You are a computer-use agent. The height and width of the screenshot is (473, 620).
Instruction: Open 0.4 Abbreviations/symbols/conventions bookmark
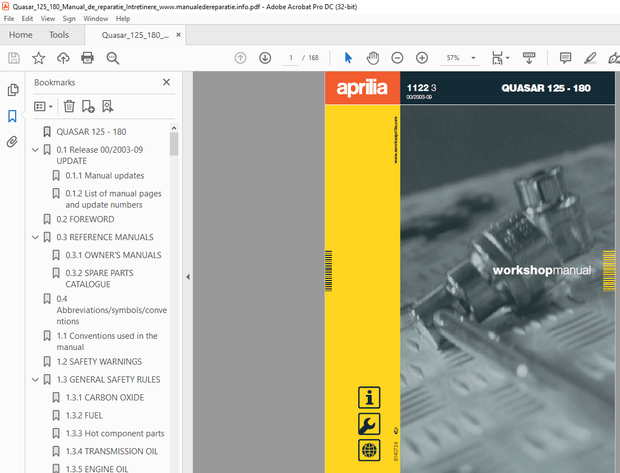112,310
